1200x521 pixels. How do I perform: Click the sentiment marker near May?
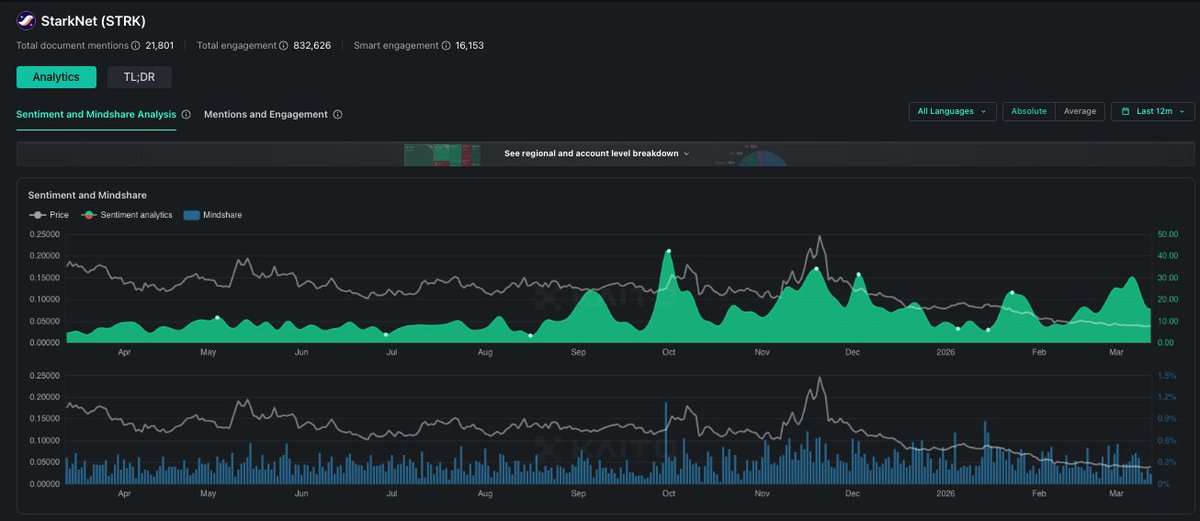217,318
